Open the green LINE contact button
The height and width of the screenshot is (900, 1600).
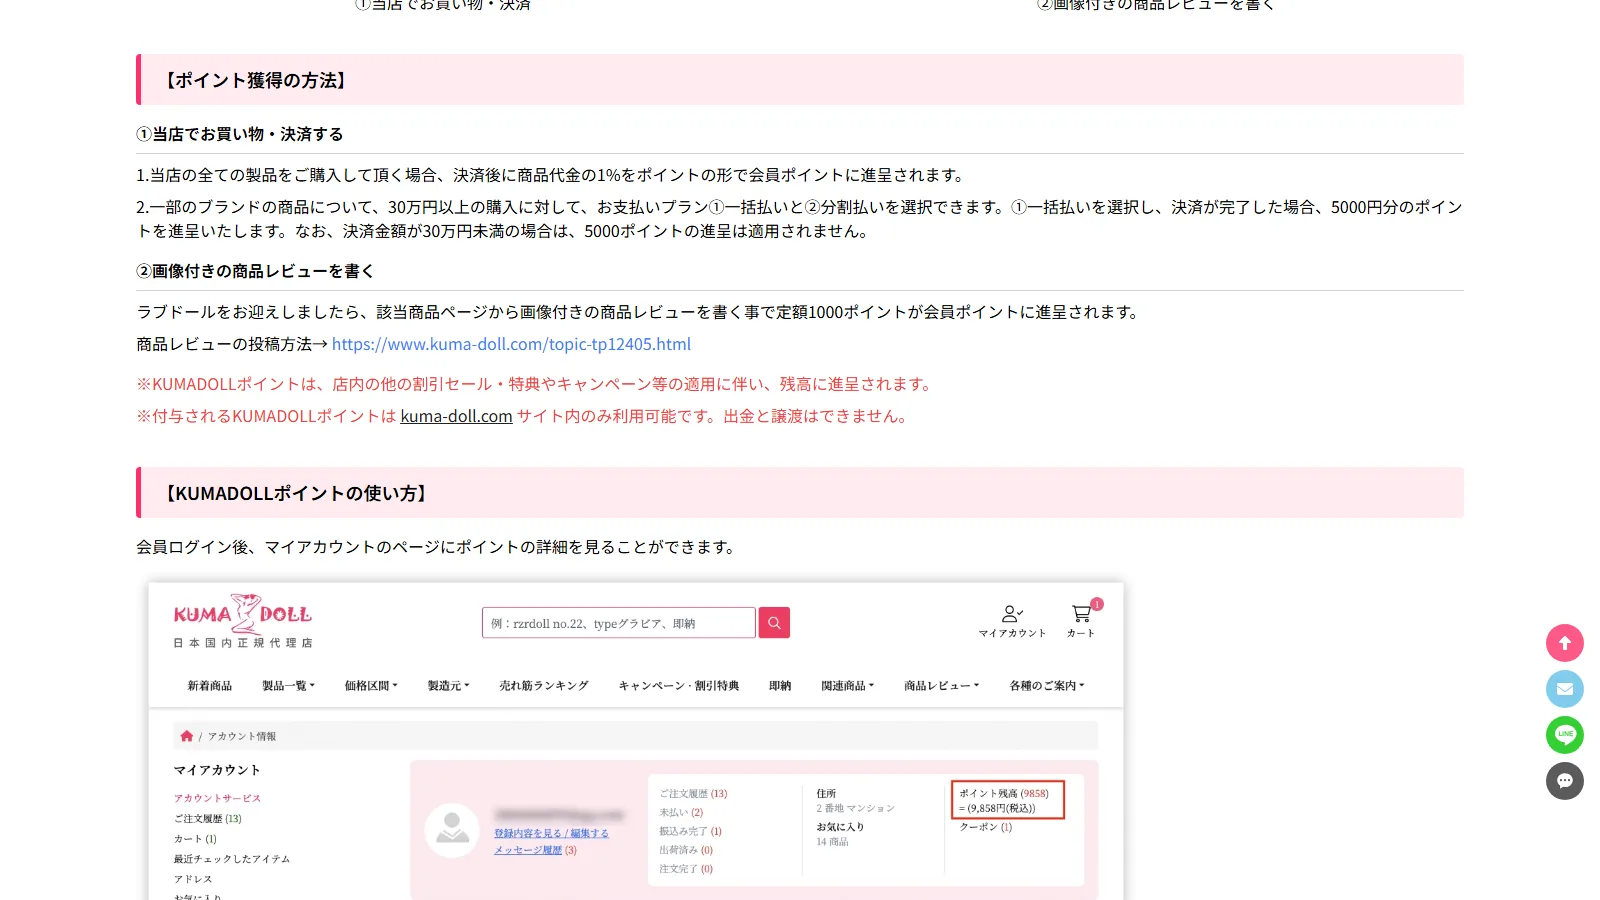click(1564, 735)
